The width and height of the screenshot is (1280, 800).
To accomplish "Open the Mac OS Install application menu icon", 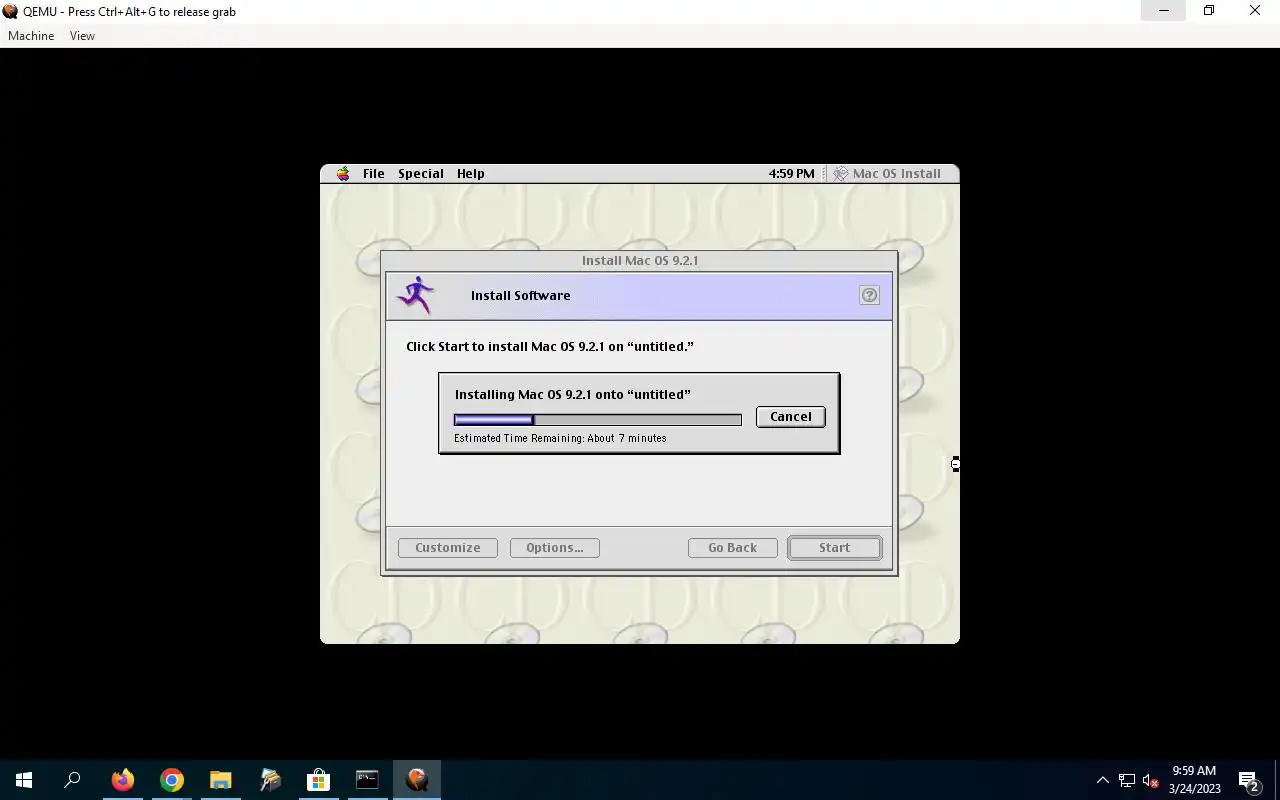I will coord(841,173).
